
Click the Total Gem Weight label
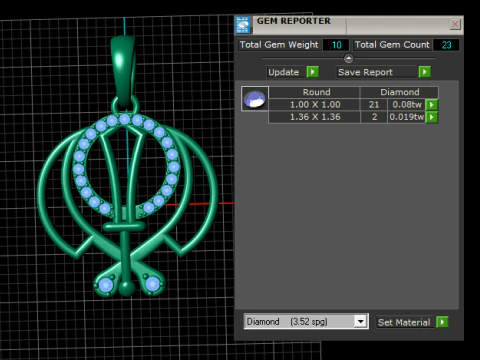coord(279,45)
